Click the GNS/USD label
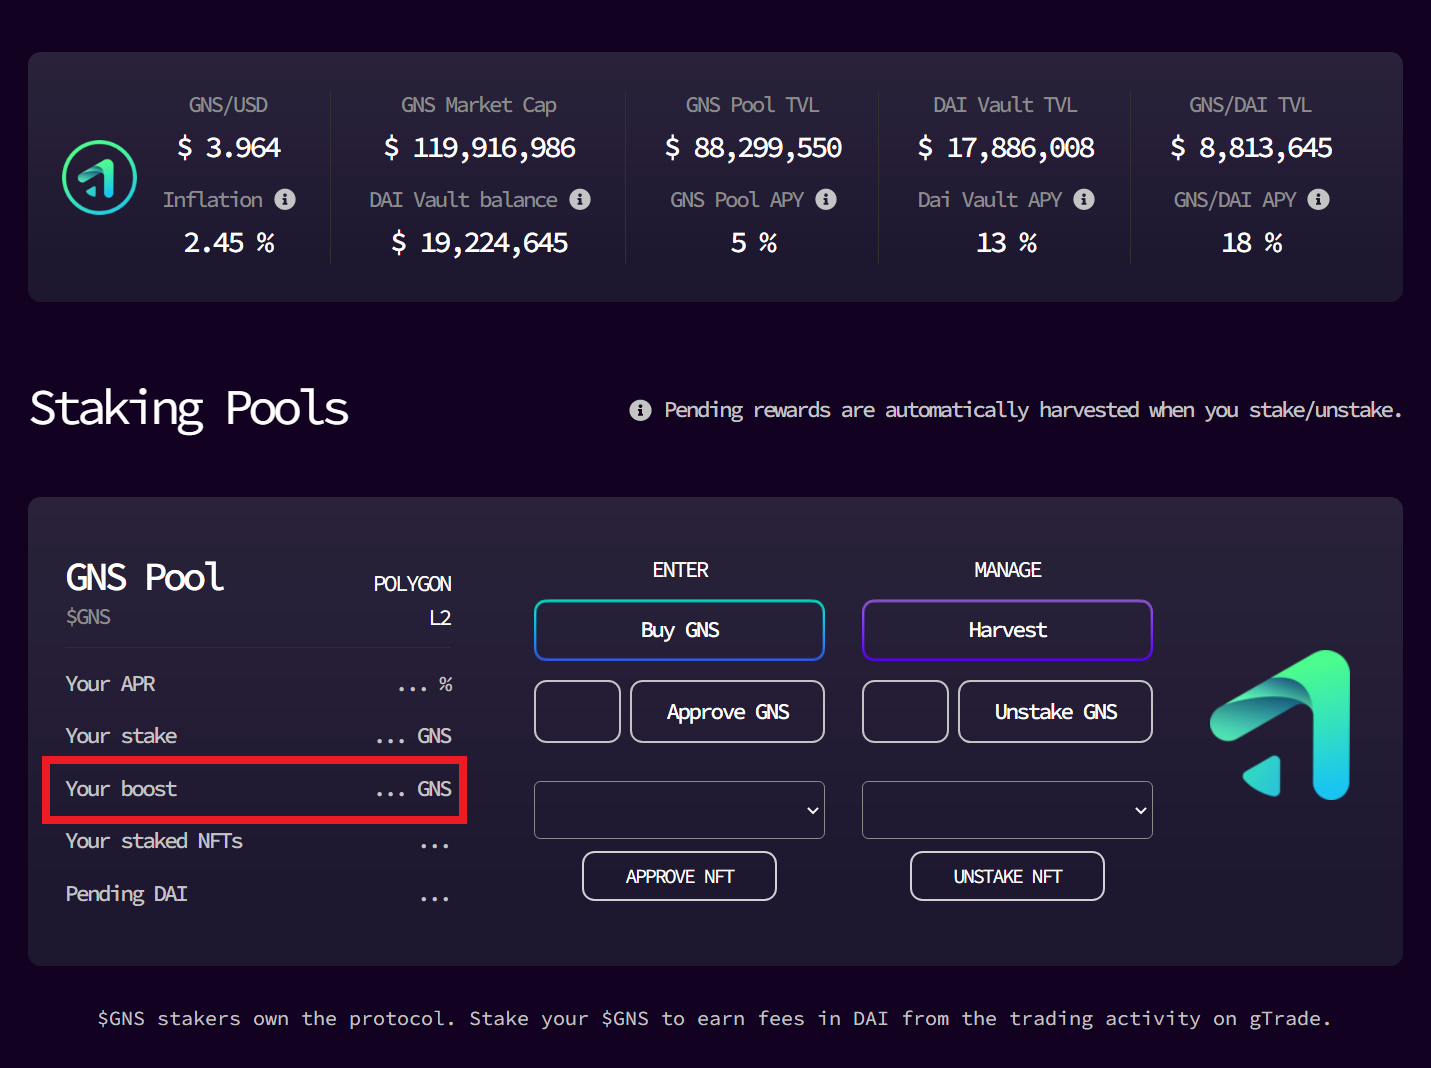1431x1068 pixels. (x=229, y=105)
